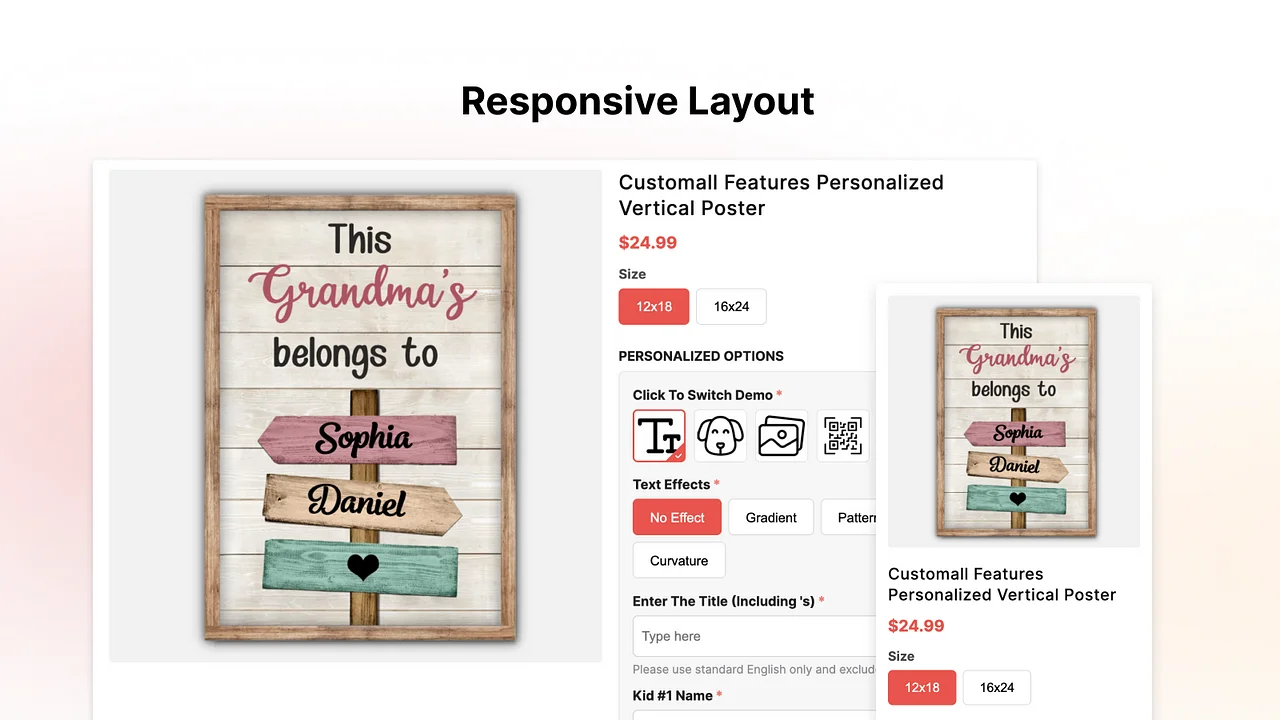This screenshot has height=720, width=1280.
Task: Enable the Curvature text effect
Action: tap(679, 561)
